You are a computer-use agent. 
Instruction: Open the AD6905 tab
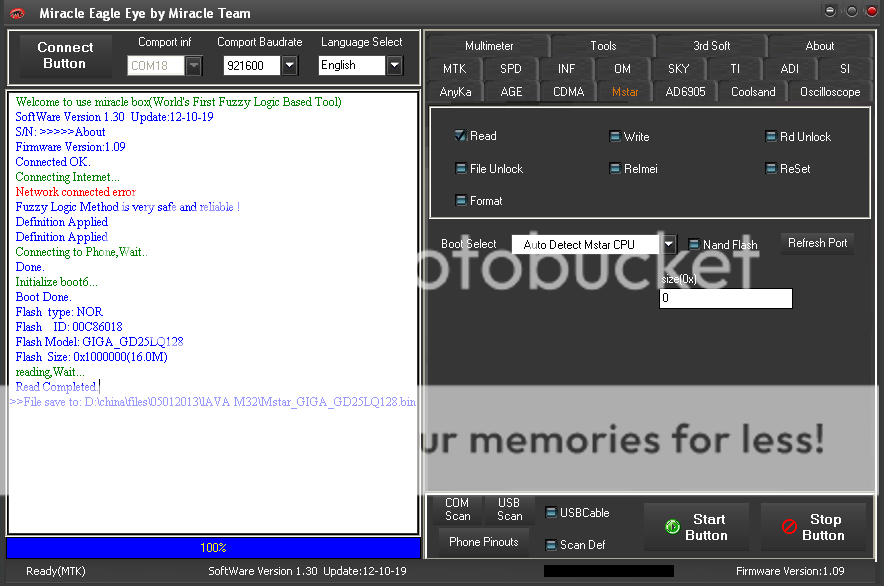pyautogui.click(x=685, y=92)
